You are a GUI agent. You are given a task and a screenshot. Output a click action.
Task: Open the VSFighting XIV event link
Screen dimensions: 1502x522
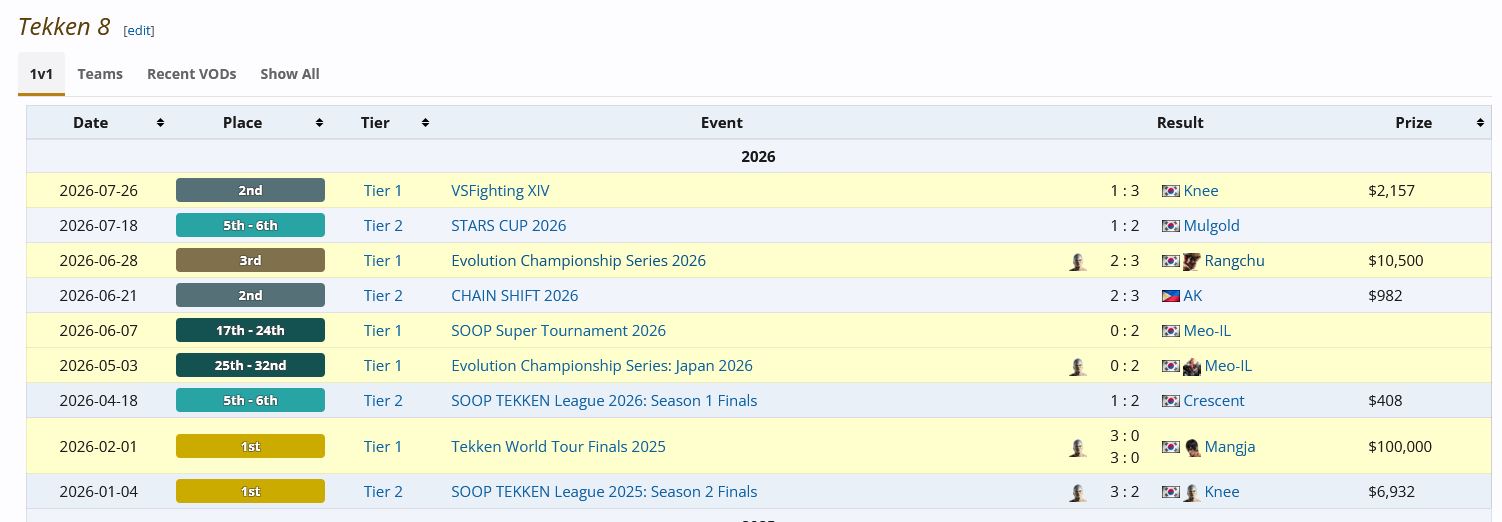pos(500,191)
